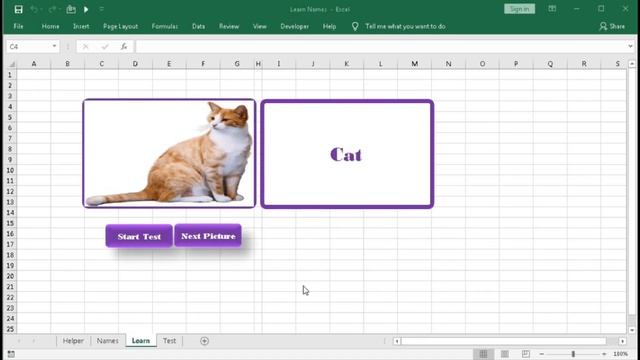Image resolution: width=640 pixels, height=360 pixels.
Task: Click the play triangle icon in the quick access toolbar
Action: click(x=86, y=9)
